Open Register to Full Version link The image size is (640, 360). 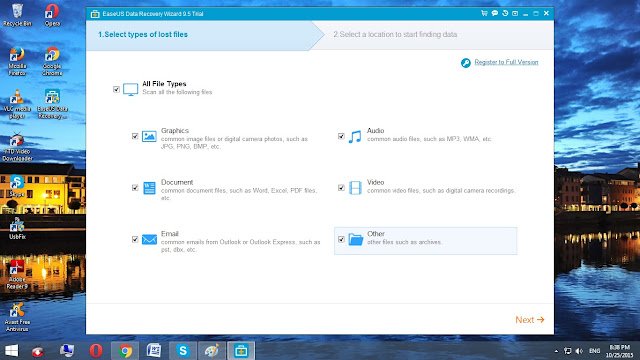[506, 62]
